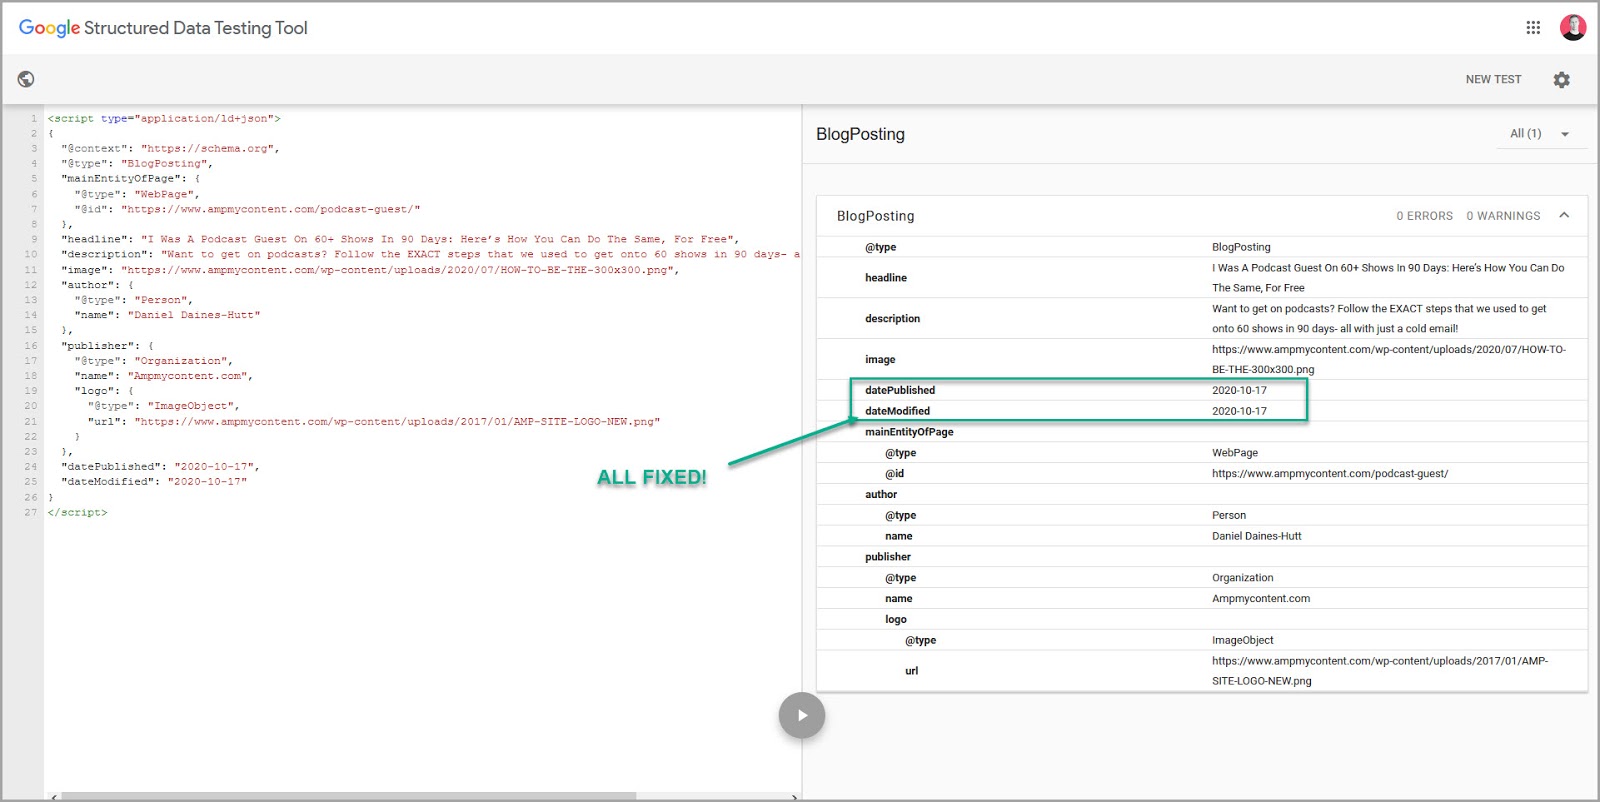Click the 0 ERRORS label
This screenshot has height=802, width=1600.
point(1424,216)
